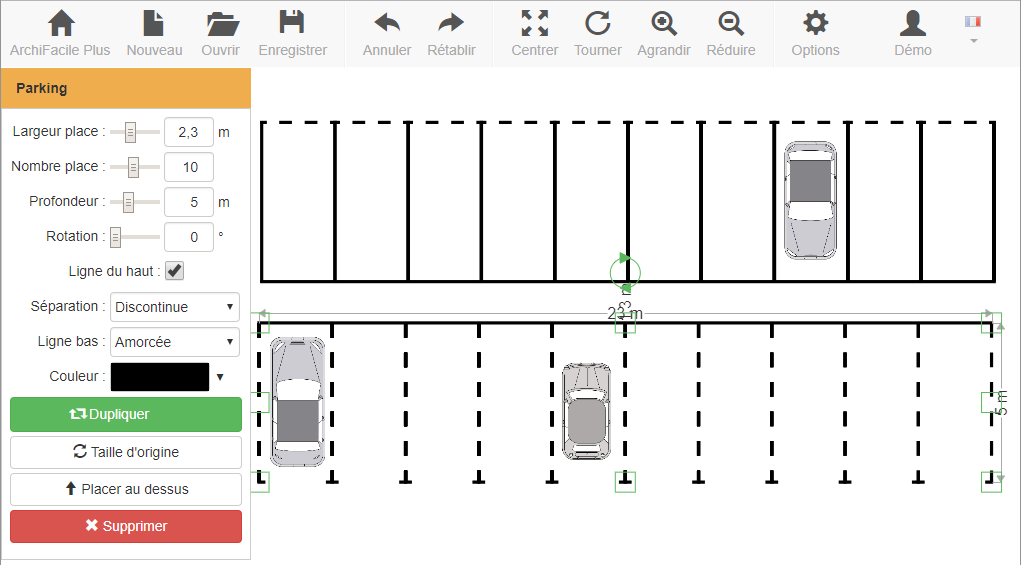Screen dimensions: 1021x565
Task: Pick the black Couleur swatch
Action: [x=160, y=377]
